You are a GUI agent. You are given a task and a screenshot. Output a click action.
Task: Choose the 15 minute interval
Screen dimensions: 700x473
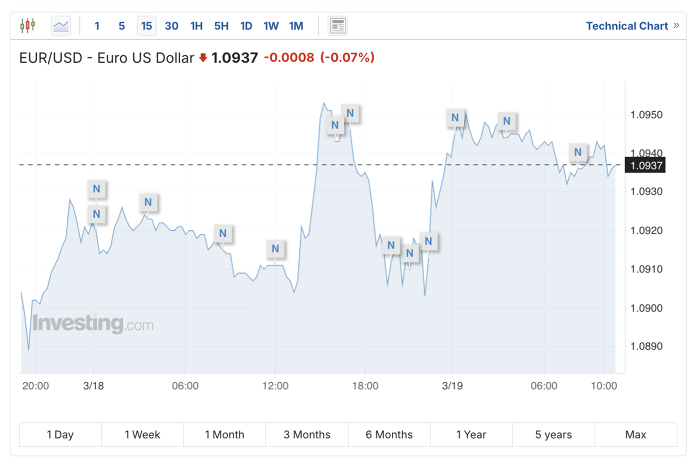[146, 26]
